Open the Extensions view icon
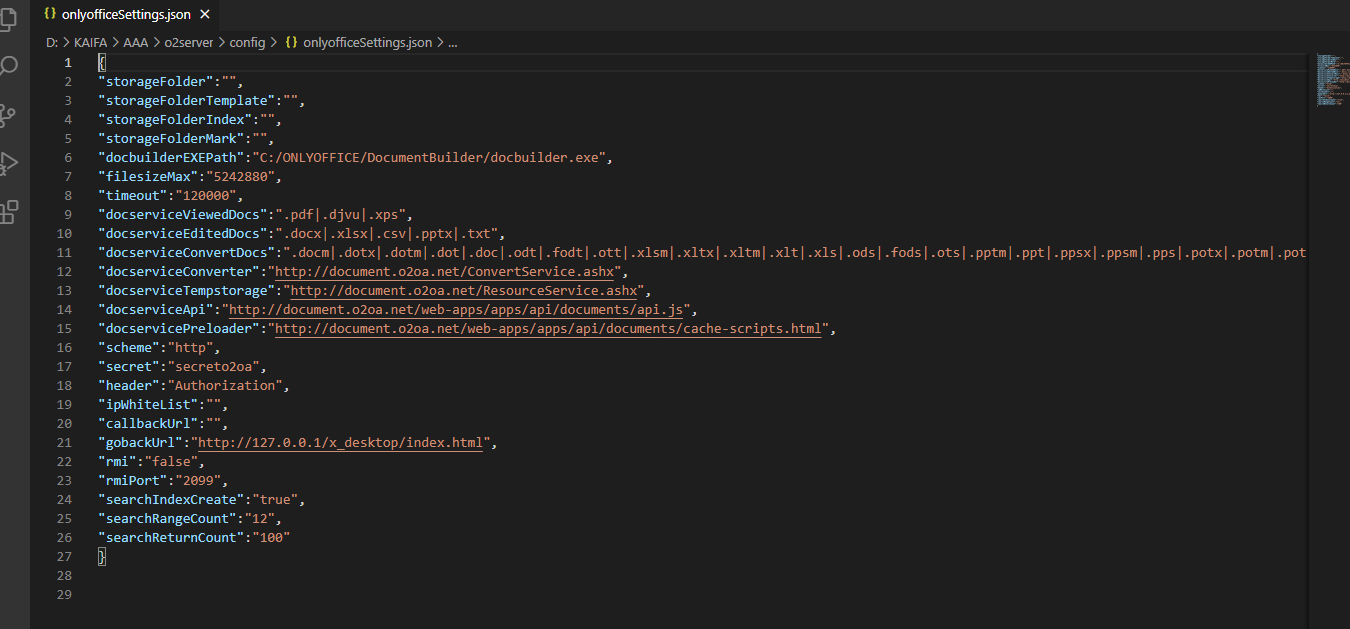Viewport: 1350px width, 629px height. (x=9, y=211)
